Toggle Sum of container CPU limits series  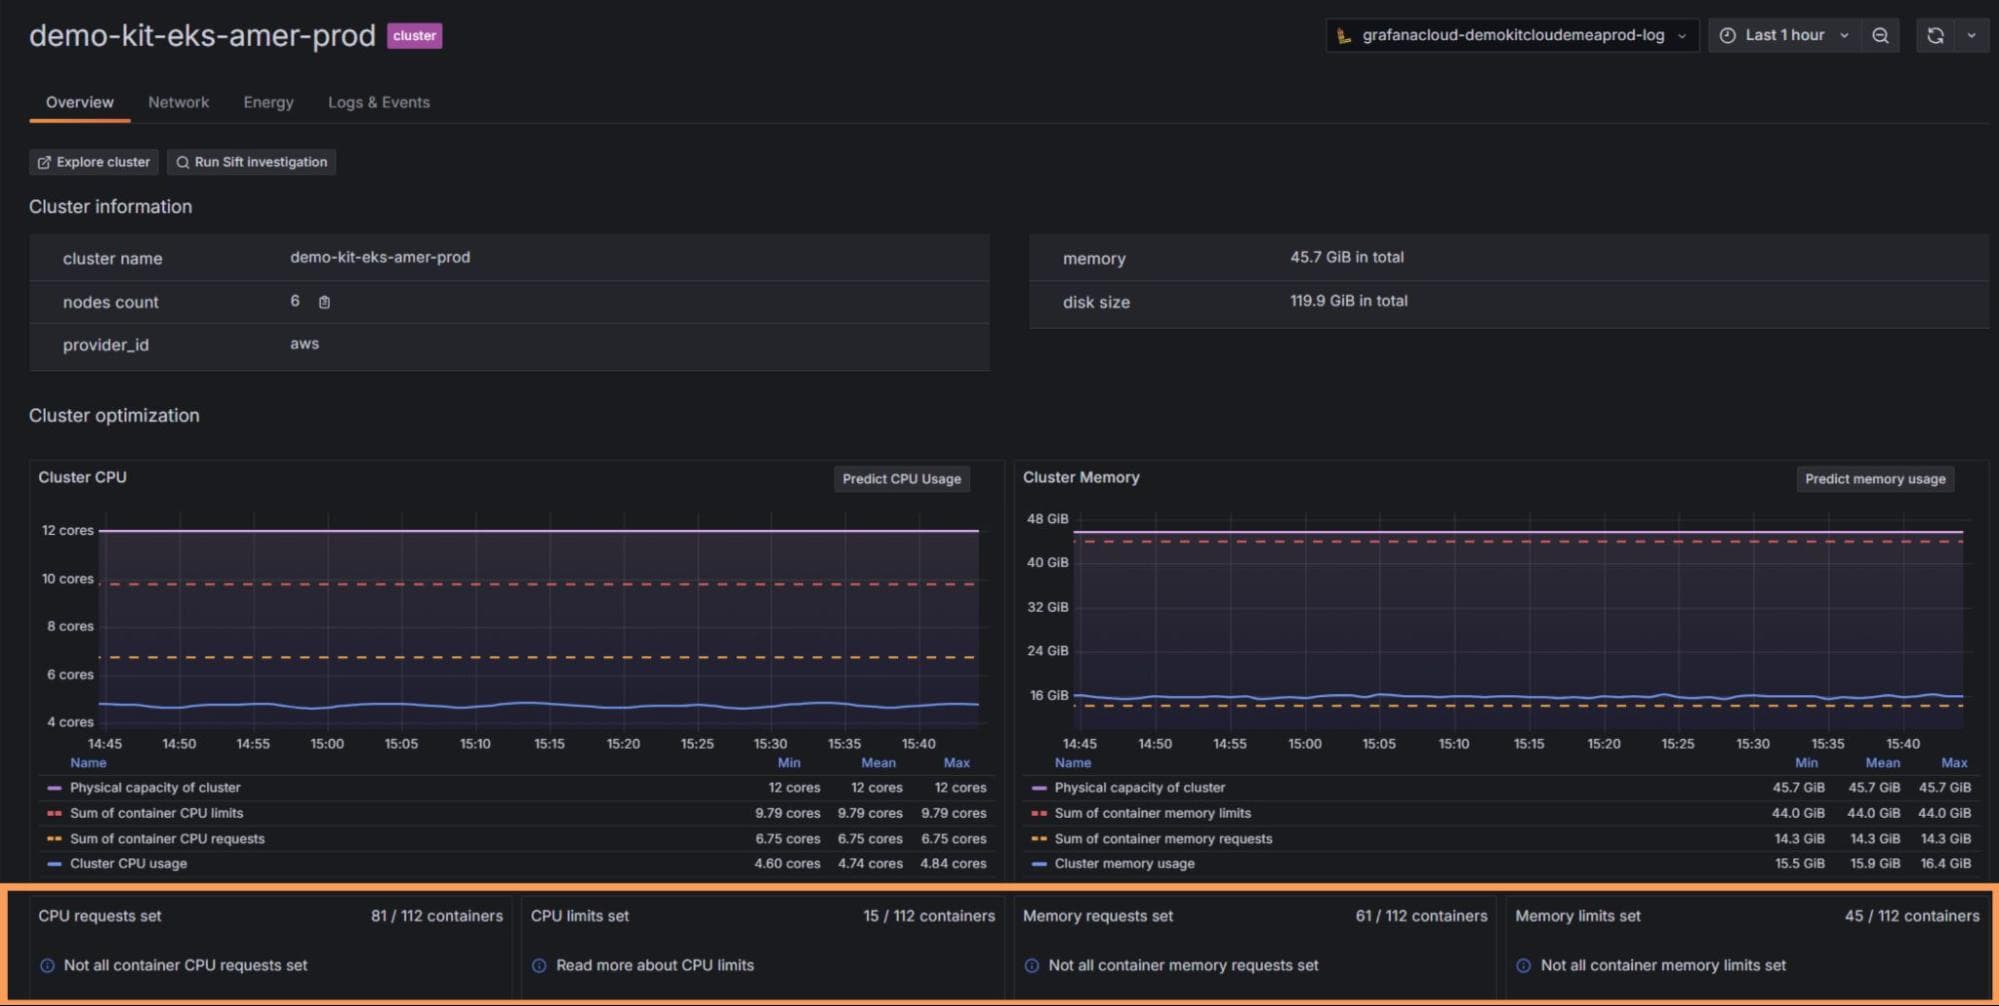[x=156, y=813]
